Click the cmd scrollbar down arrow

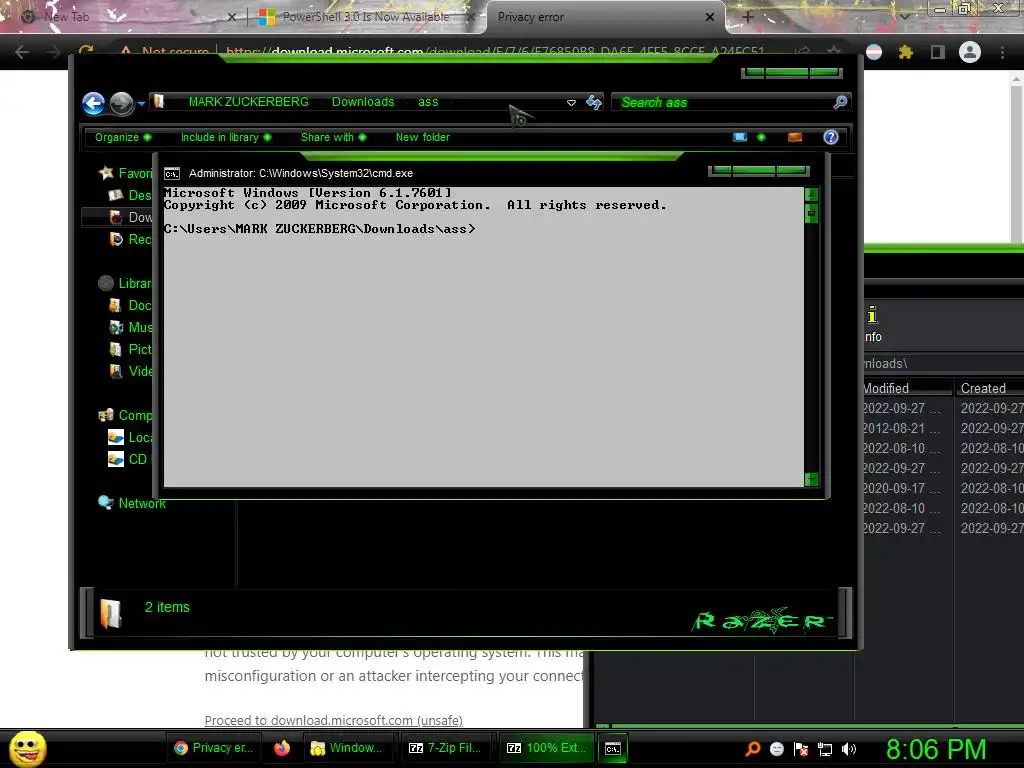(x=811, y=479)
